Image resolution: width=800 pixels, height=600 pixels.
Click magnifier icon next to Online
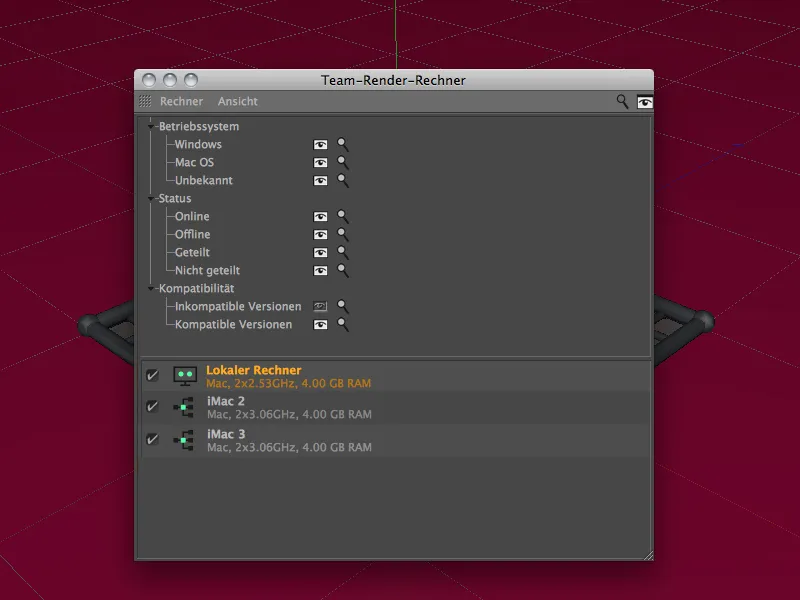[x=343, y=217]
